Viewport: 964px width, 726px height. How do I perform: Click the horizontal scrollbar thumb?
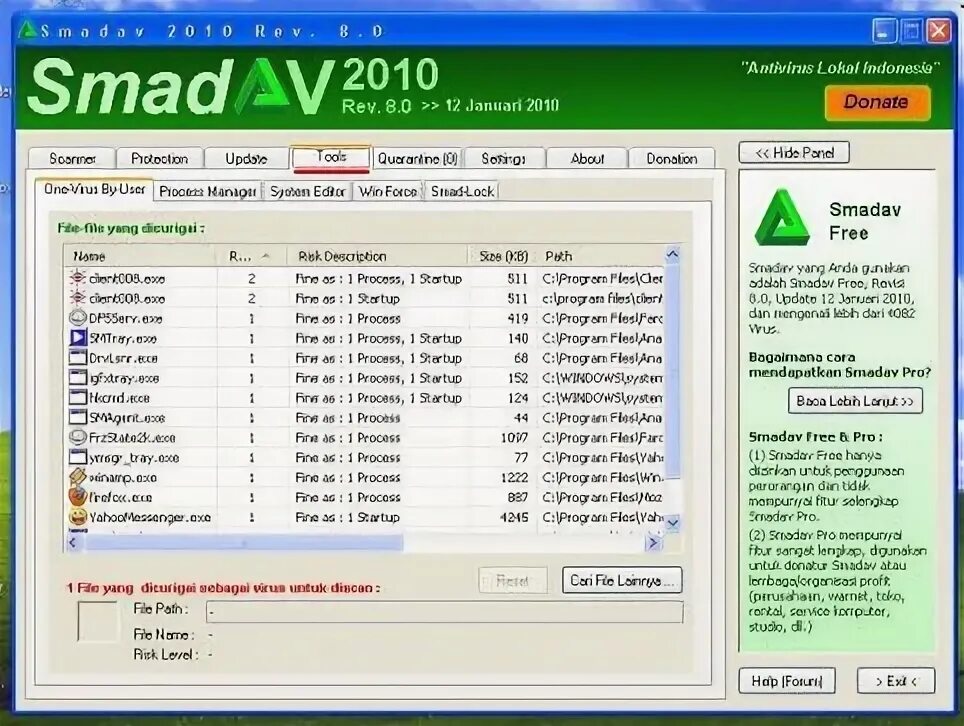(x=243, y=542)
